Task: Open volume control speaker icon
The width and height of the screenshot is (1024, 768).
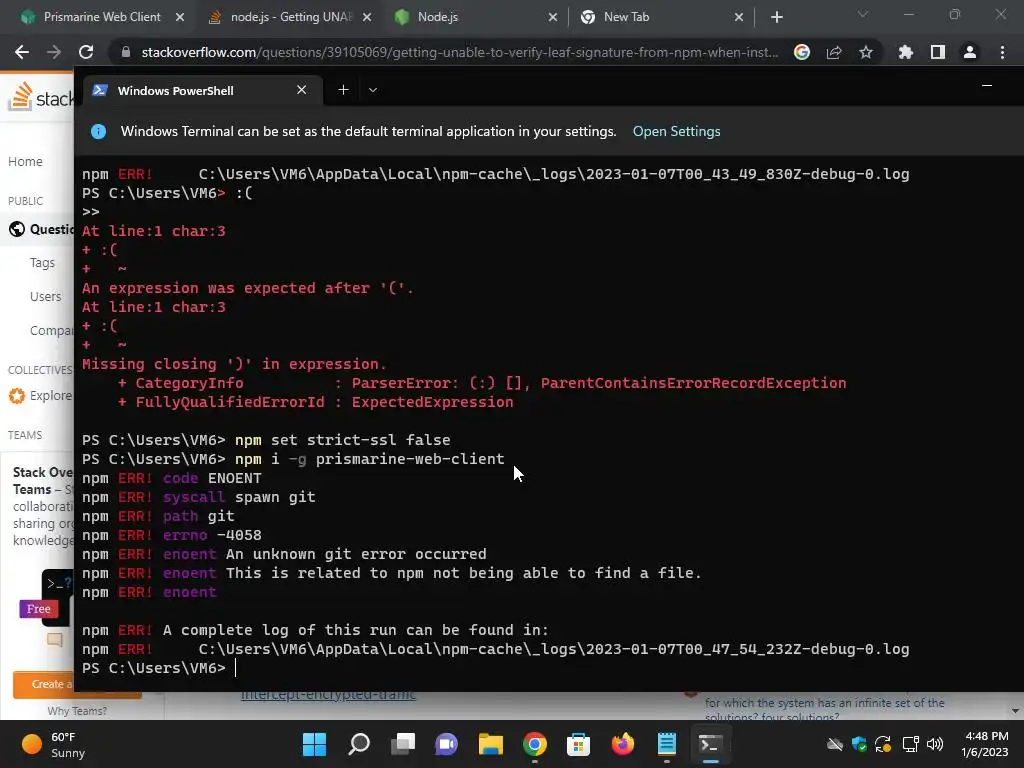Action: 935,744
